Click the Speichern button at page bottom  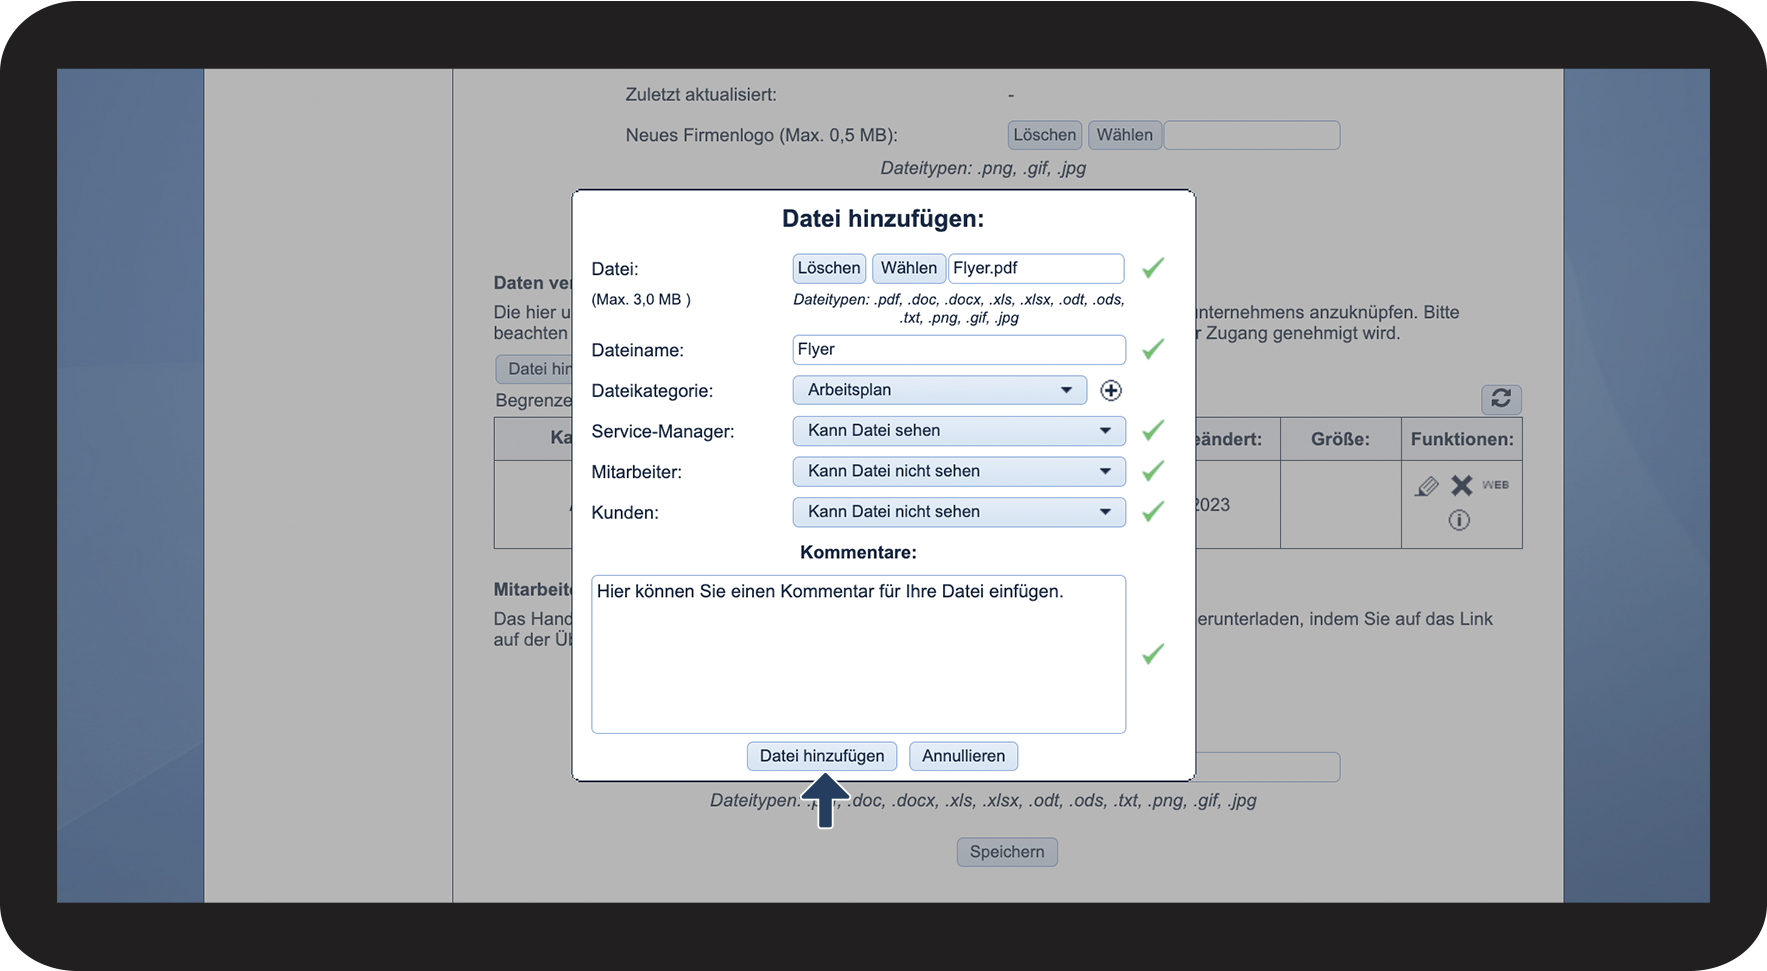point(1006,852)
